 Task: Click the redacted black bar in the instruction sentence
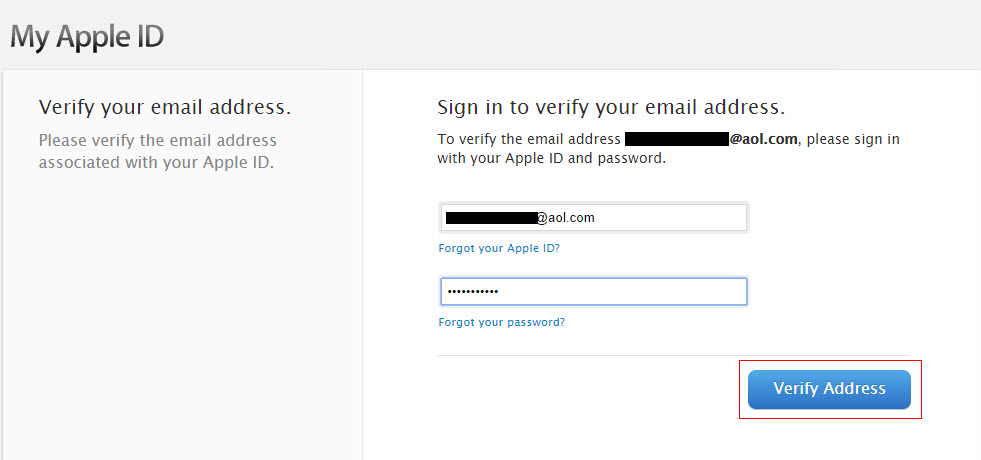(x=677, y=139)
